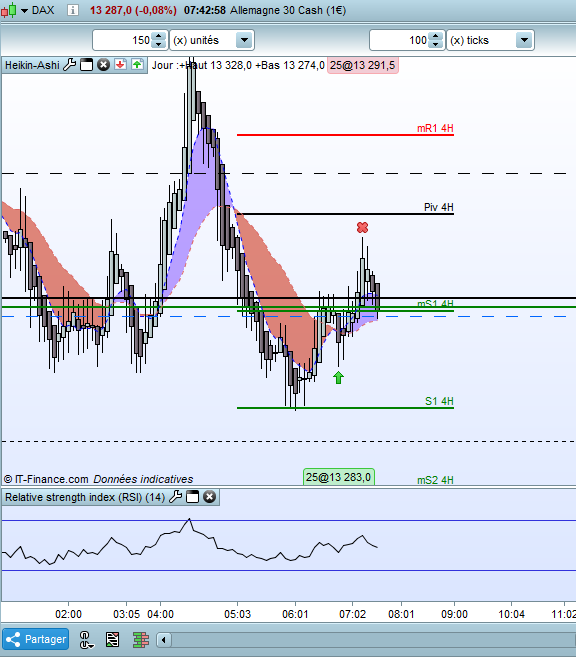The width and height of the screenshot is (576, 657).
Task: Decrease the 150 units value
Action: [158, 44]
